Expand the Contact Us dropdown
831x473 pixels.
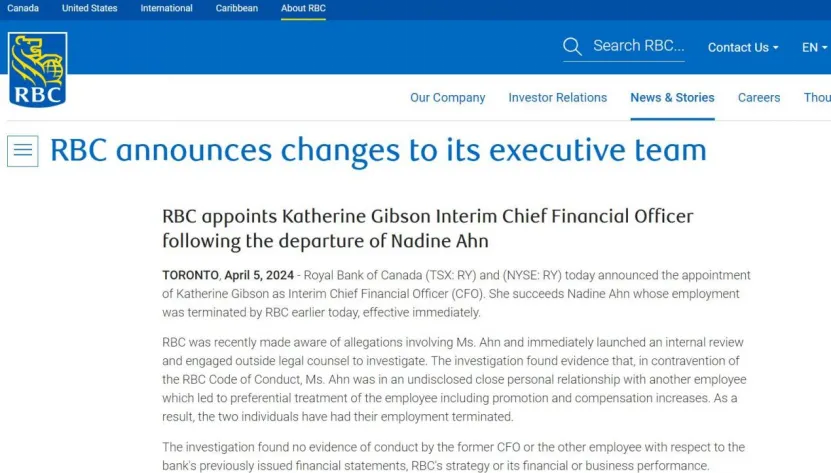tap(743, 47)
